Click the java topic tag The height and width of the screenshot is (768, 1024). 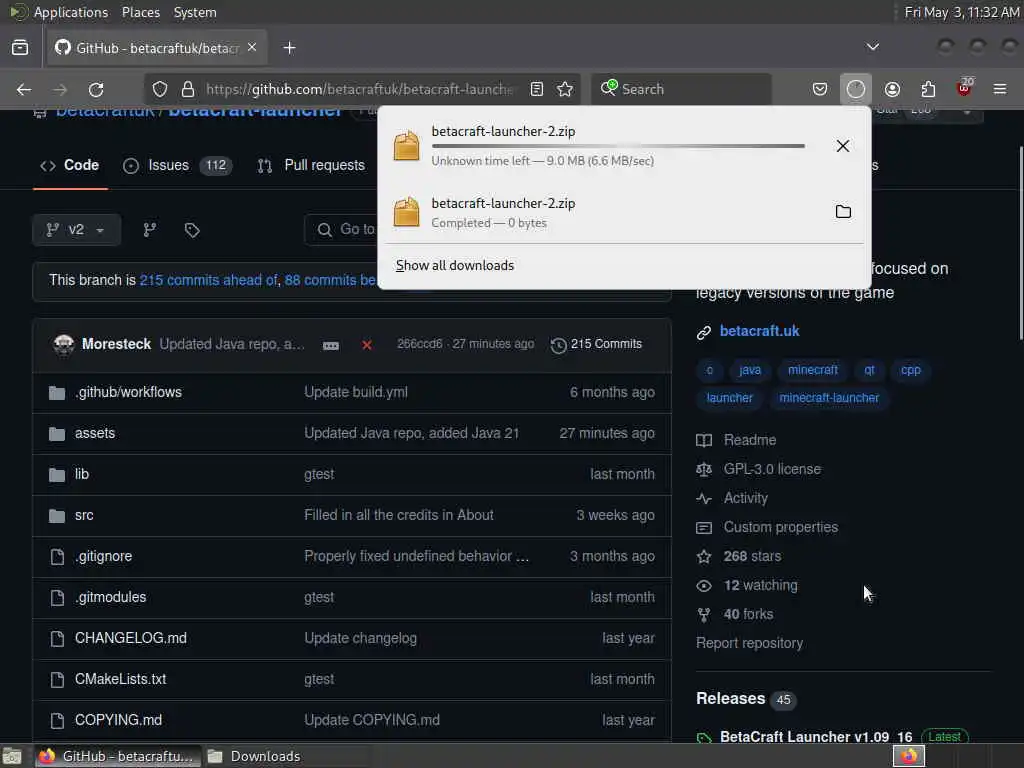[750, 370]
